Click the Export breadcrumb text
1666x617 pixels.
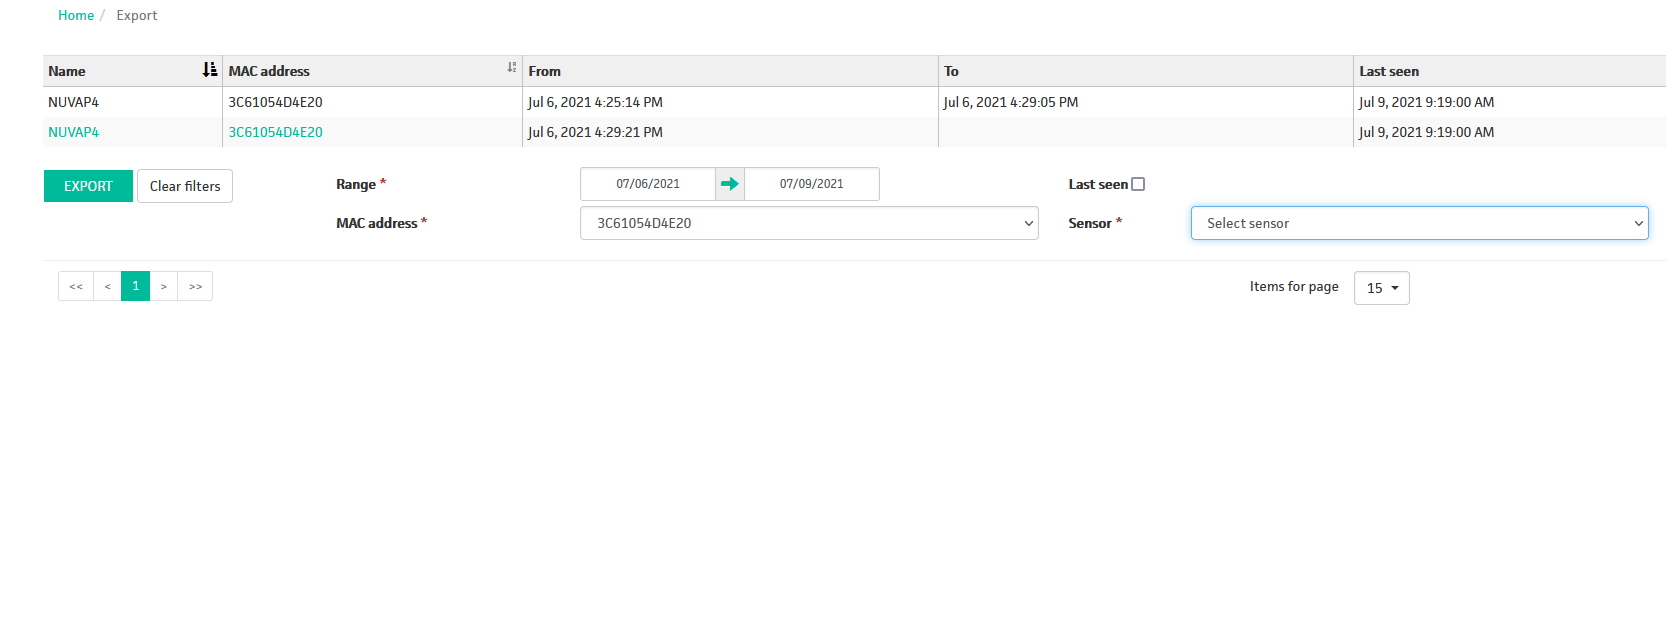click(137, 15)
